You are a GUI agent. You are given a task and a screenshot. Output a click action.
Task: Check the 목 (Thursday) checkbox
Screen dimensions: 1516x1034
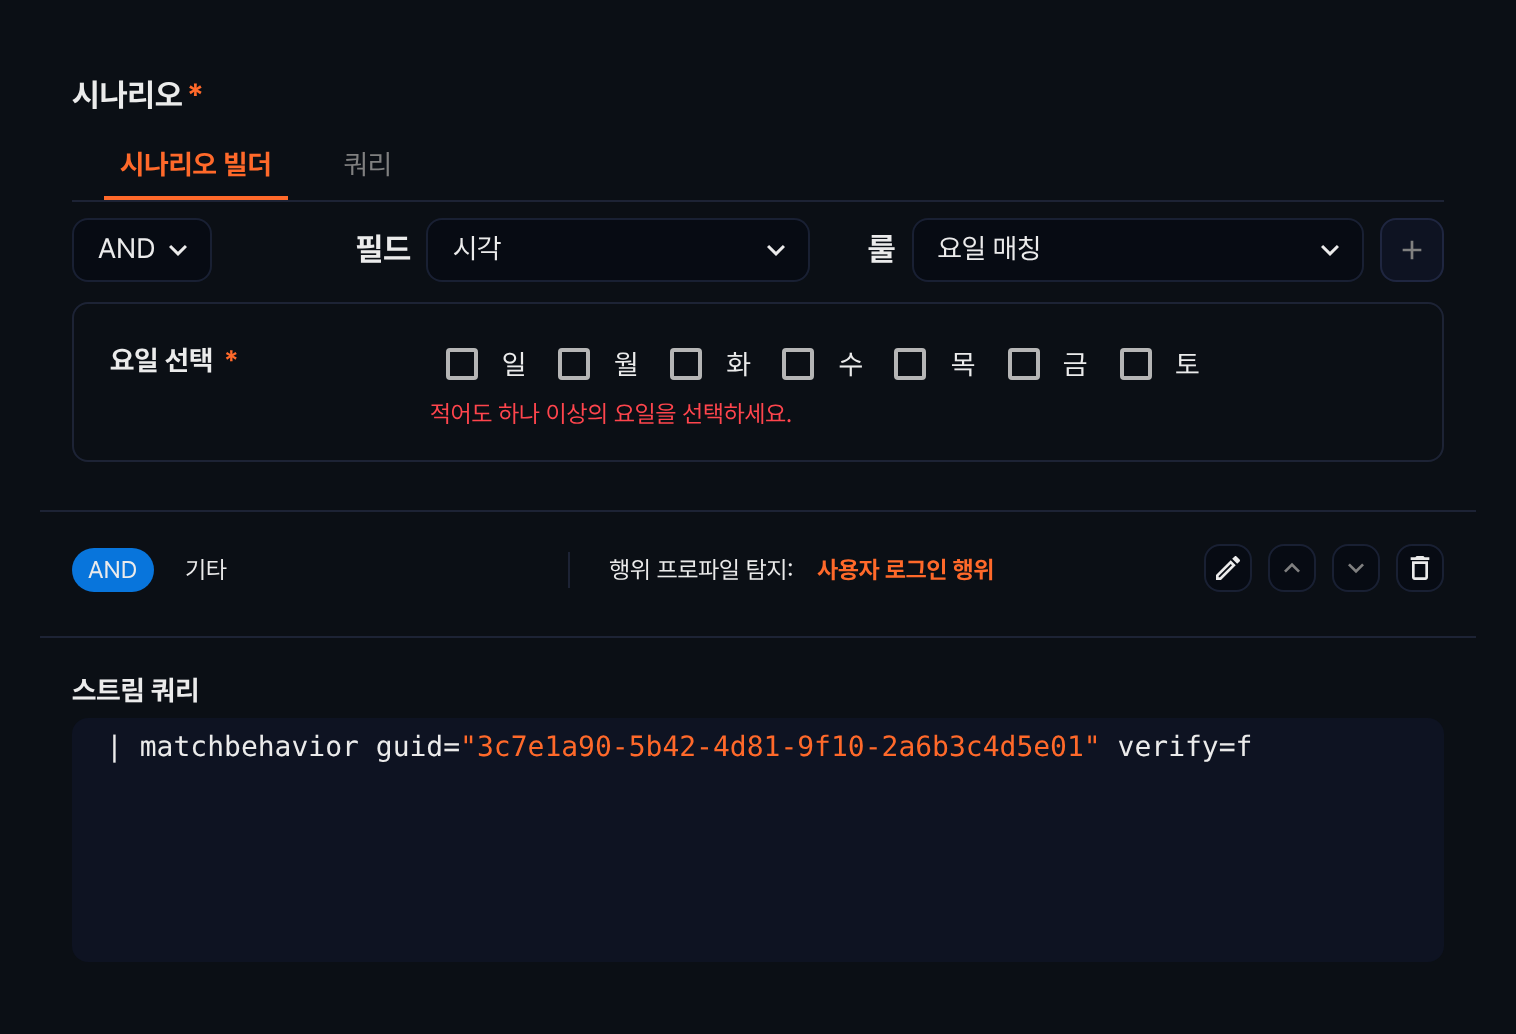tap(910, 364)
